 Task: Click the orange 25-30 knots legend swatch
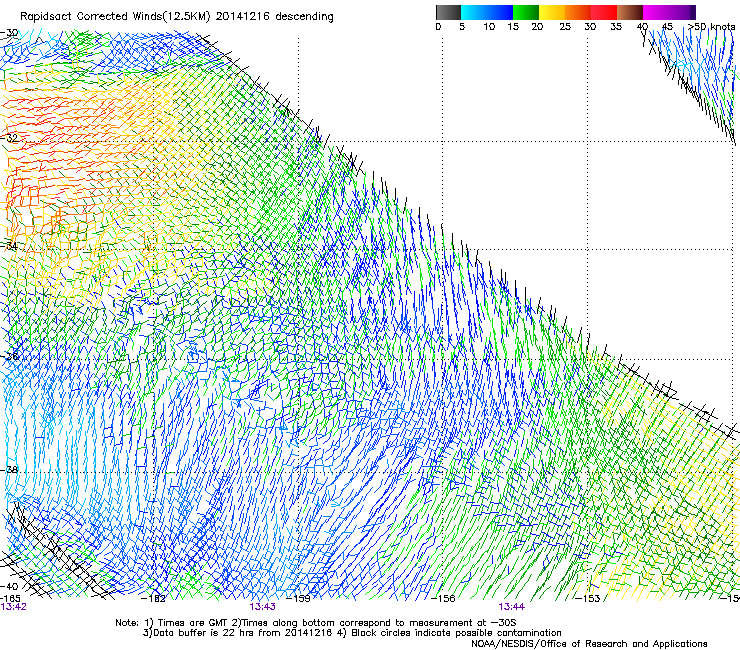(x=578, y=12)
